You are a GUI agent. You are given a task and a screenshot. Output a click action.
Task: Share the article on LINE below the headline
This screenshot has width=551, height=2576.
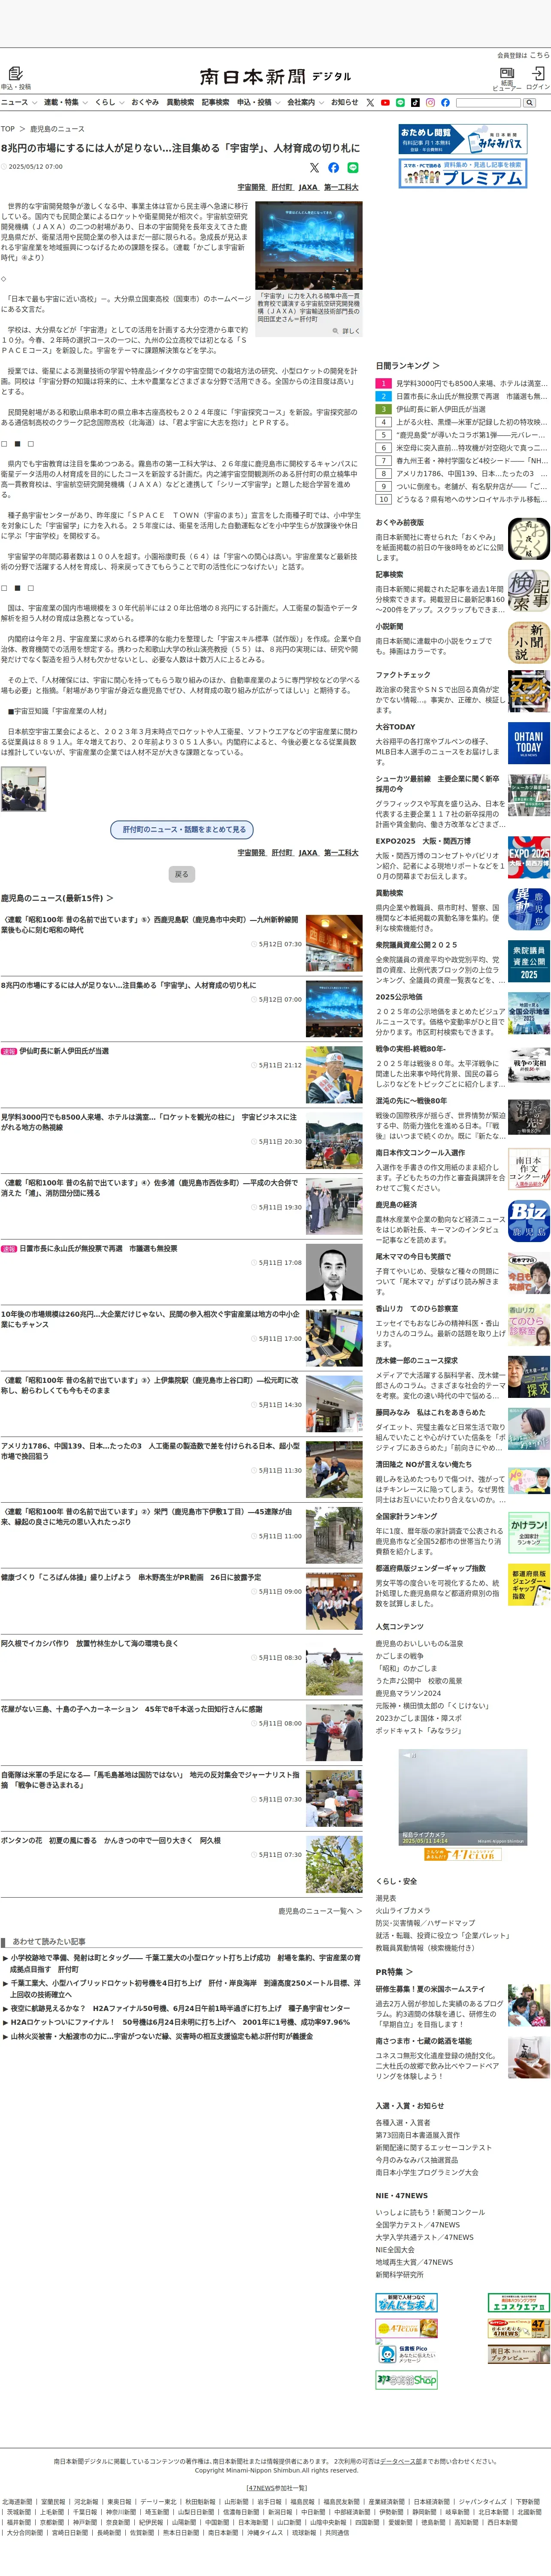coord(353,167)
